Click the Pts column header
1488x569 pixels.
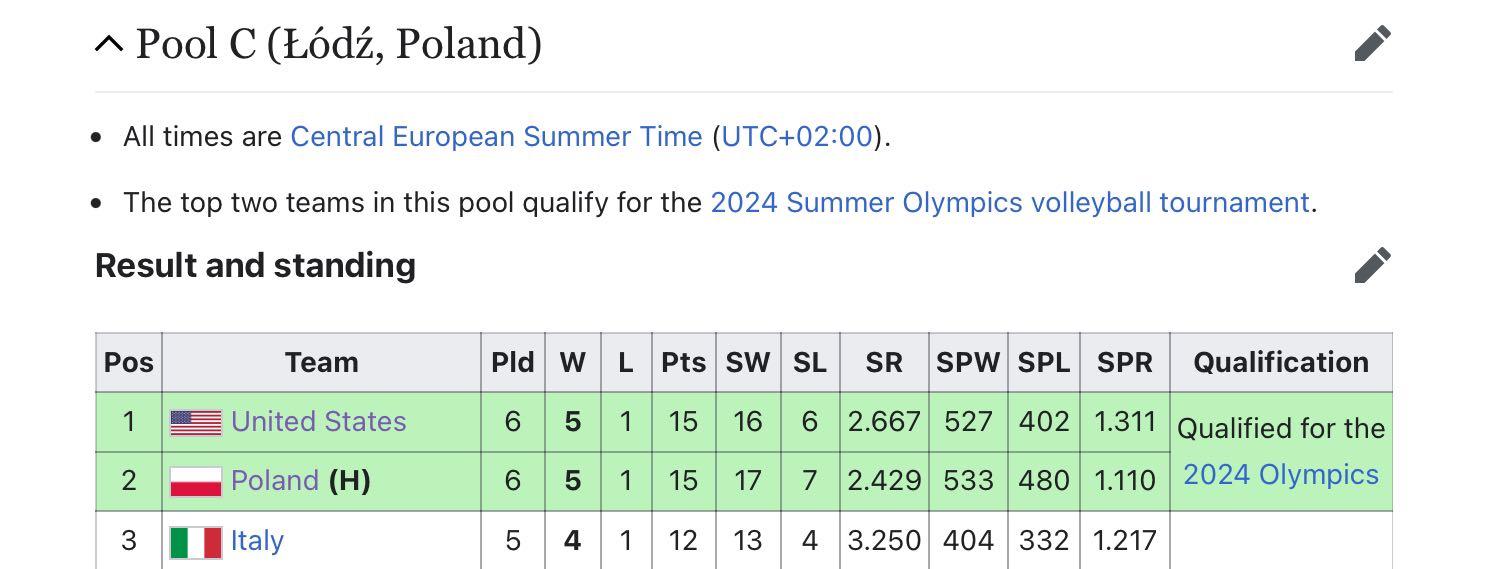pyautogui.click(x=684, y=362)
